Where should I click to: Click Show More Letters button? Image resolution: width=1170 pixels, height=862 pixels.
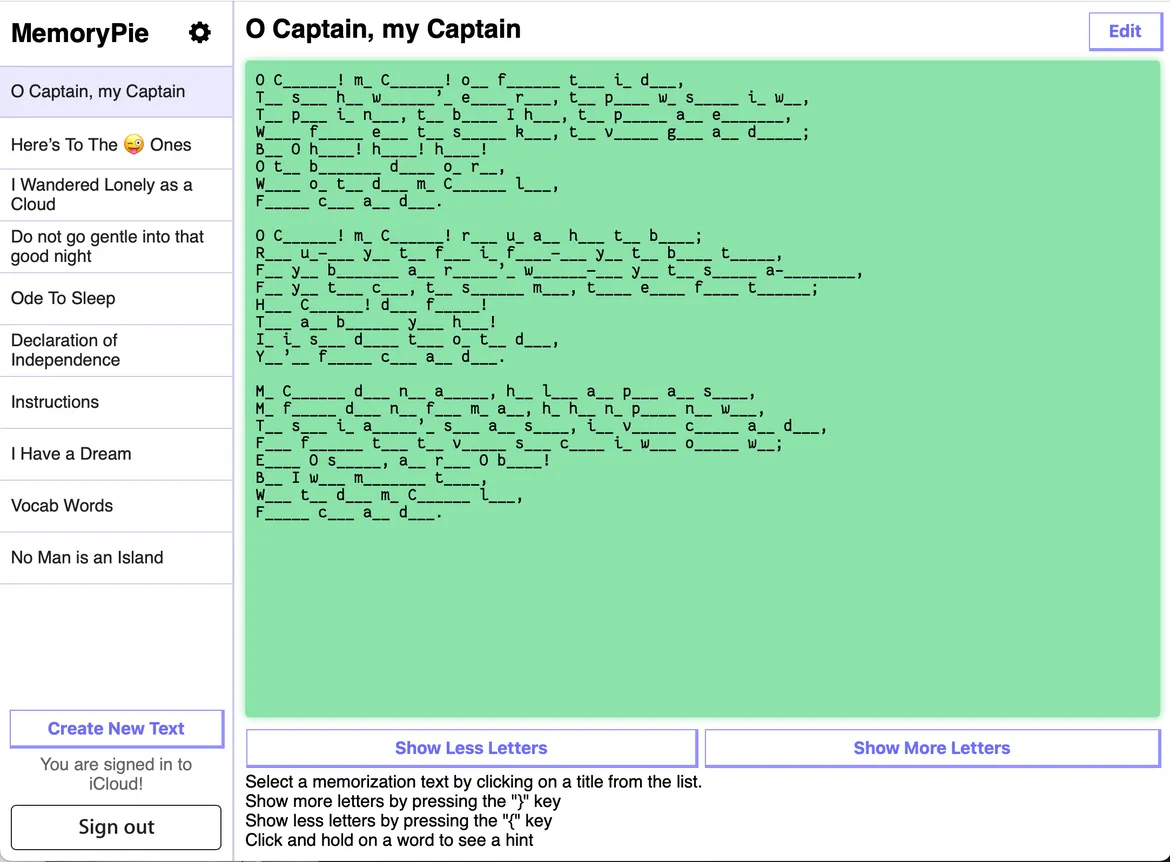point(931,748)
